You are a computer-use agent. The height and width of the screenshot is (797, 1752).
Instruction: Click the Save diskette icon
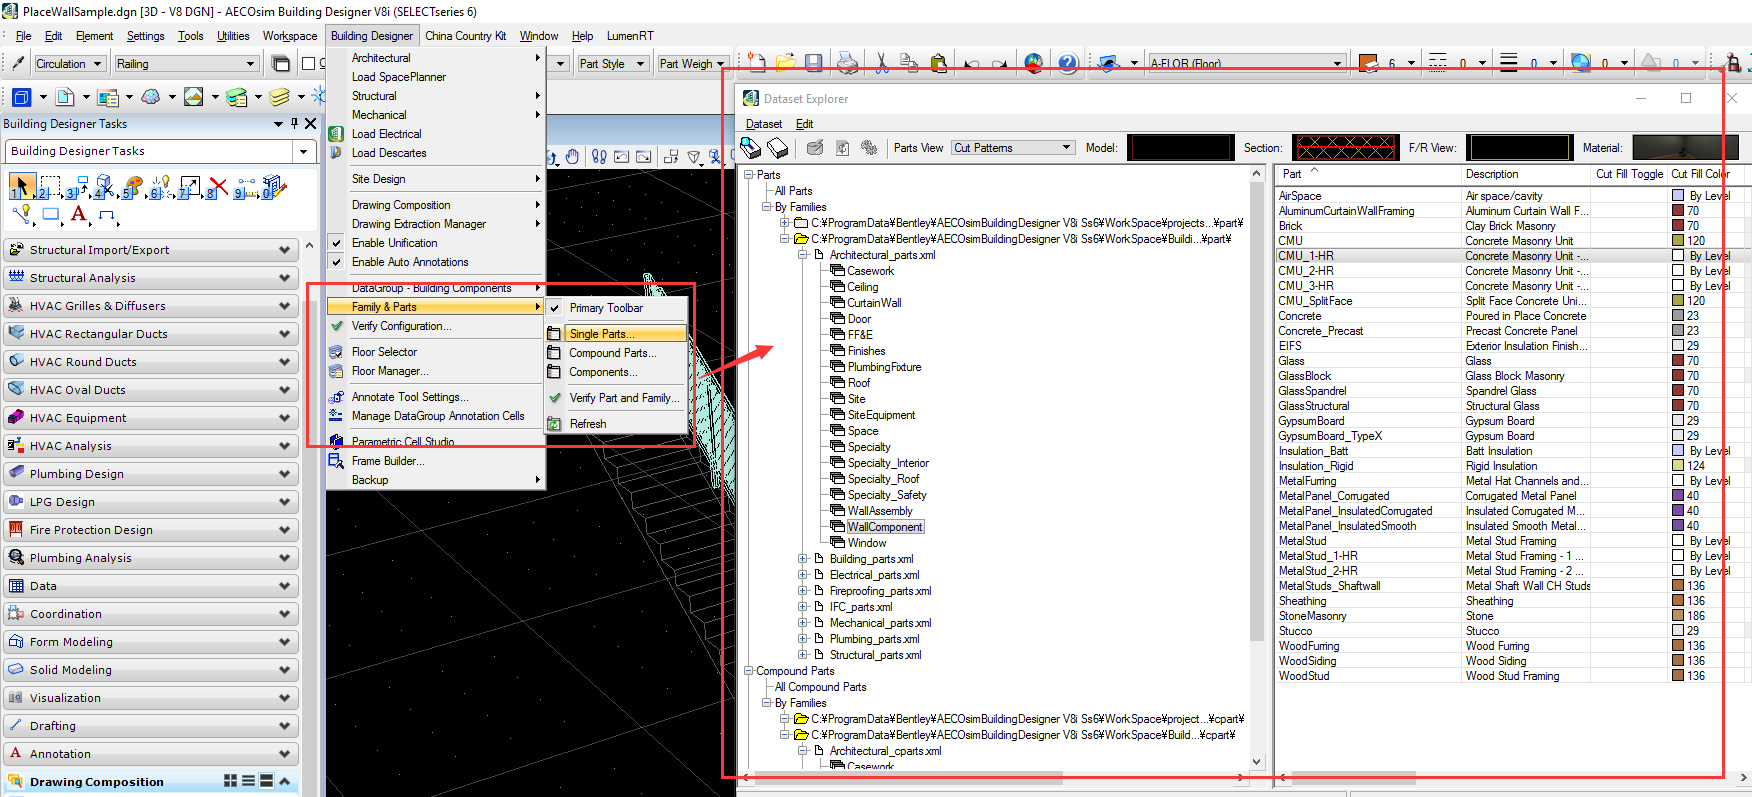814,63
